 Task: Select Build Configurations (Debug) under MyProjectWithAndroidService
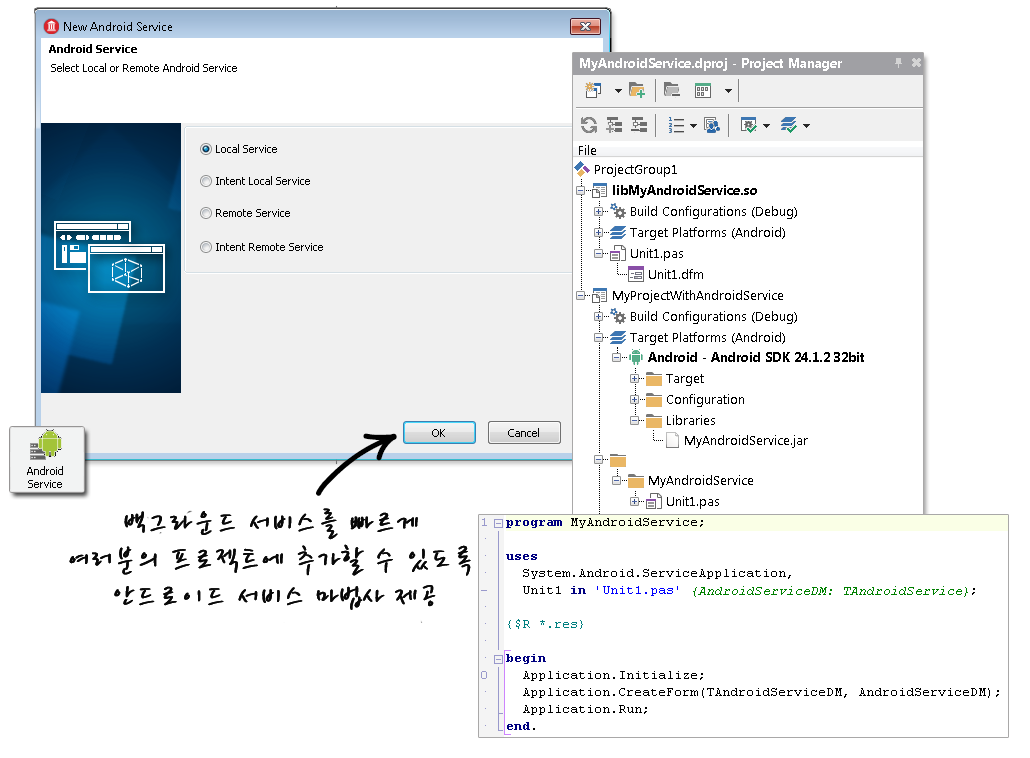(x=713, y=317)
